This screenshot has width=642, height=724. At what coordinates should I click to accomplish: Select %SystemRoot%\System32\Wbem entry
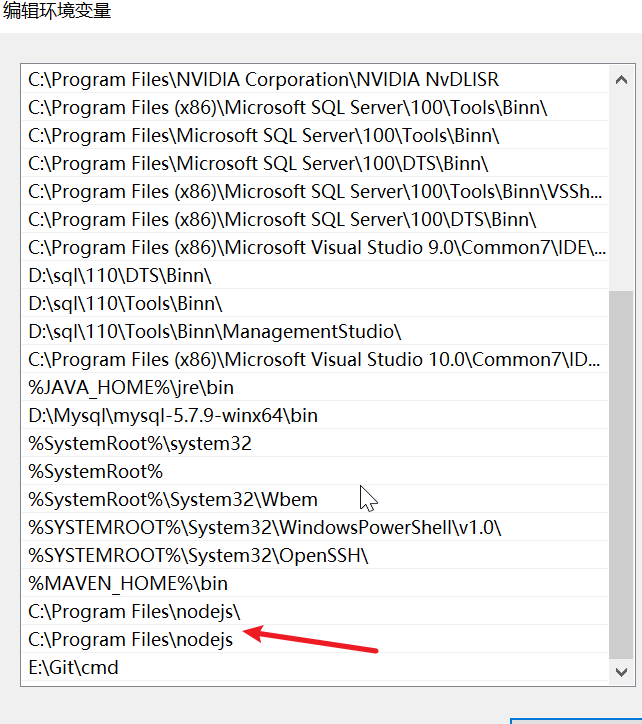[x=315, y=500]
